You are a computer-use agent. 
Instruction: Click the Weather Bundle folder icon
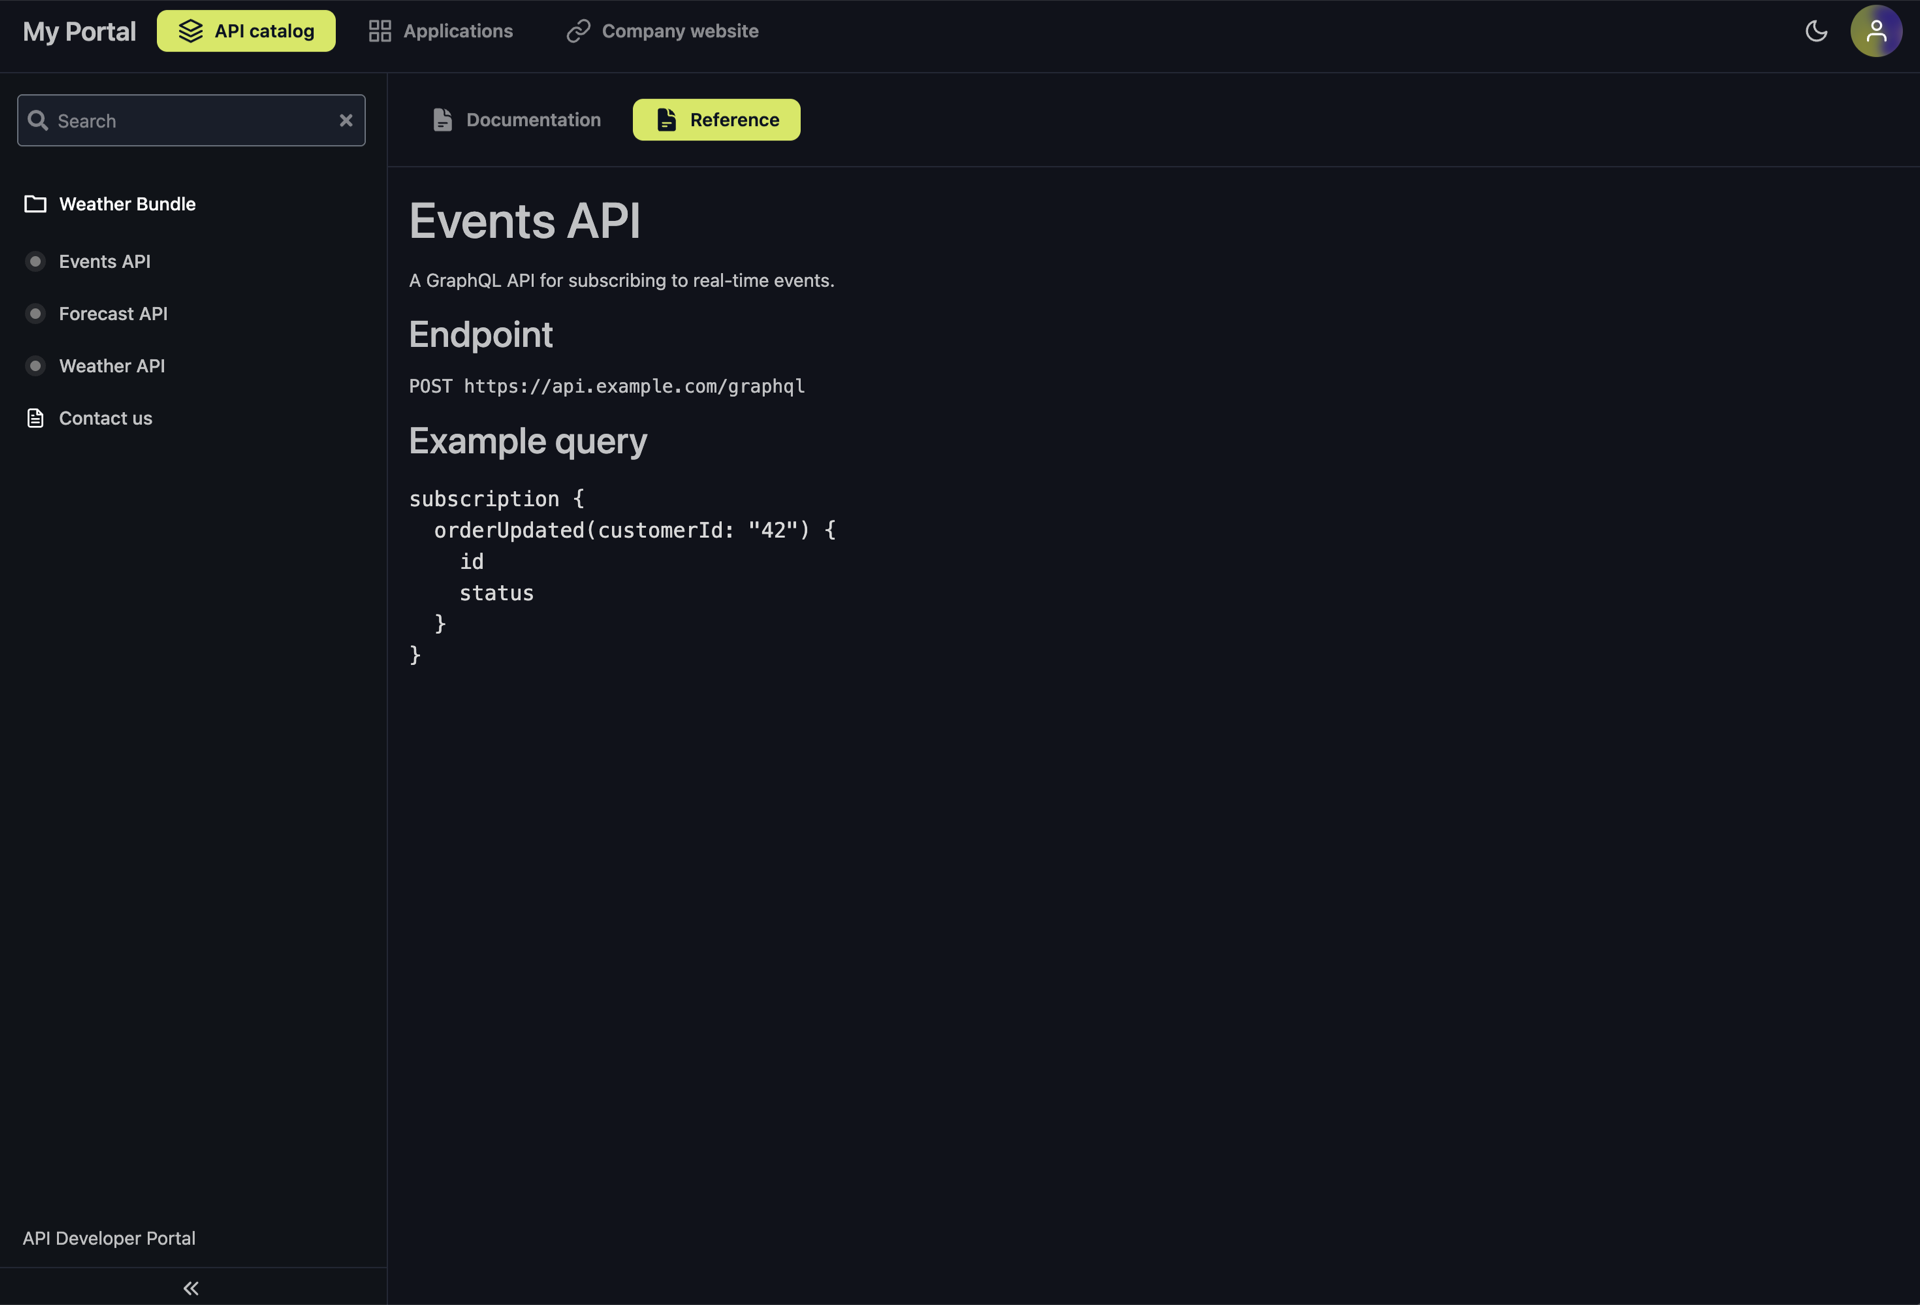pos(35,204)
